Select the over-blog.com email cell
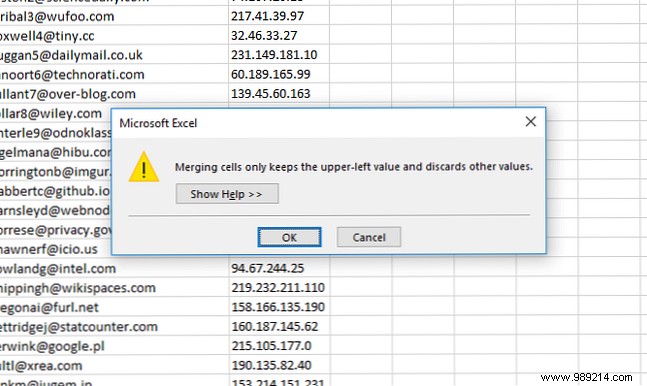This screenshot has width=647, height=386. pyautogui.click(x=114, y=93)
